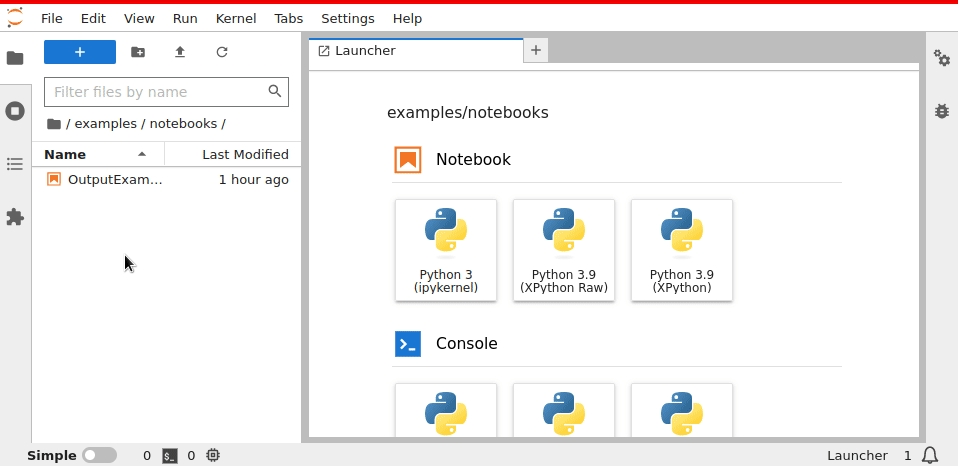Focus the Filter files by name field

166,92
